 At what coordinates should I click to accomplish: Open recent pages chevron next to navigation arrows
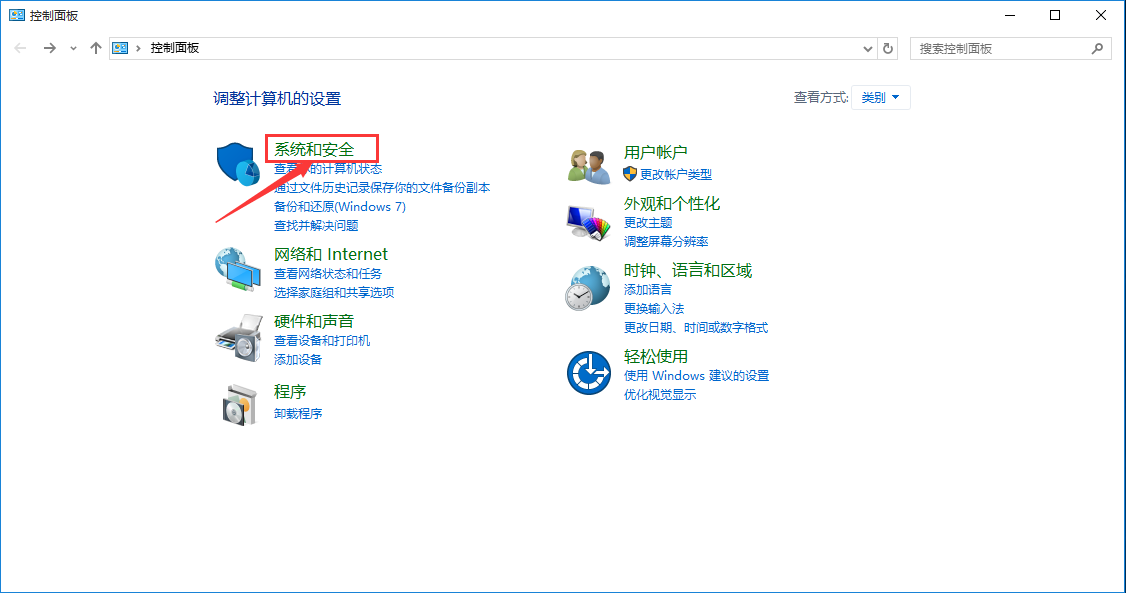(x=73, y=47)
